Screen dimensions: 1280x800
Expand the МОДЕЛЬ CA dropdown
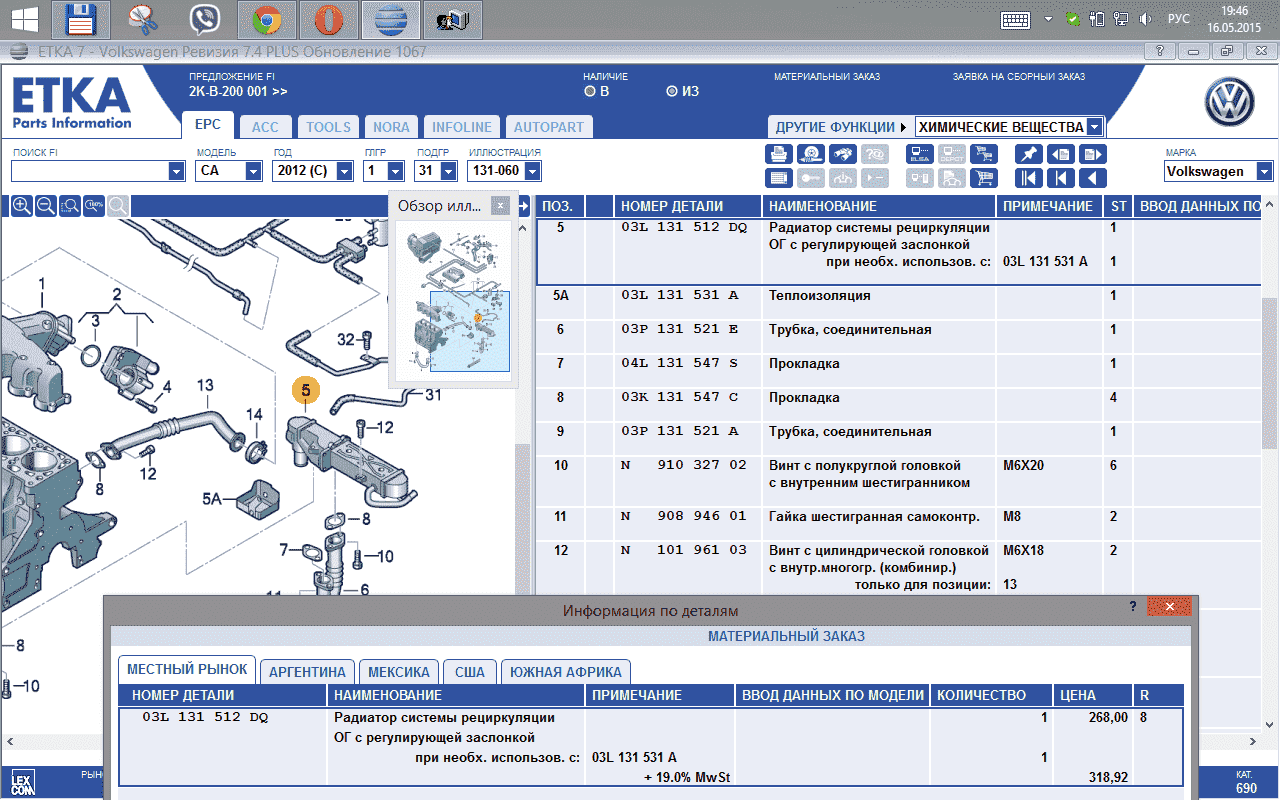[x=255, y=171]
